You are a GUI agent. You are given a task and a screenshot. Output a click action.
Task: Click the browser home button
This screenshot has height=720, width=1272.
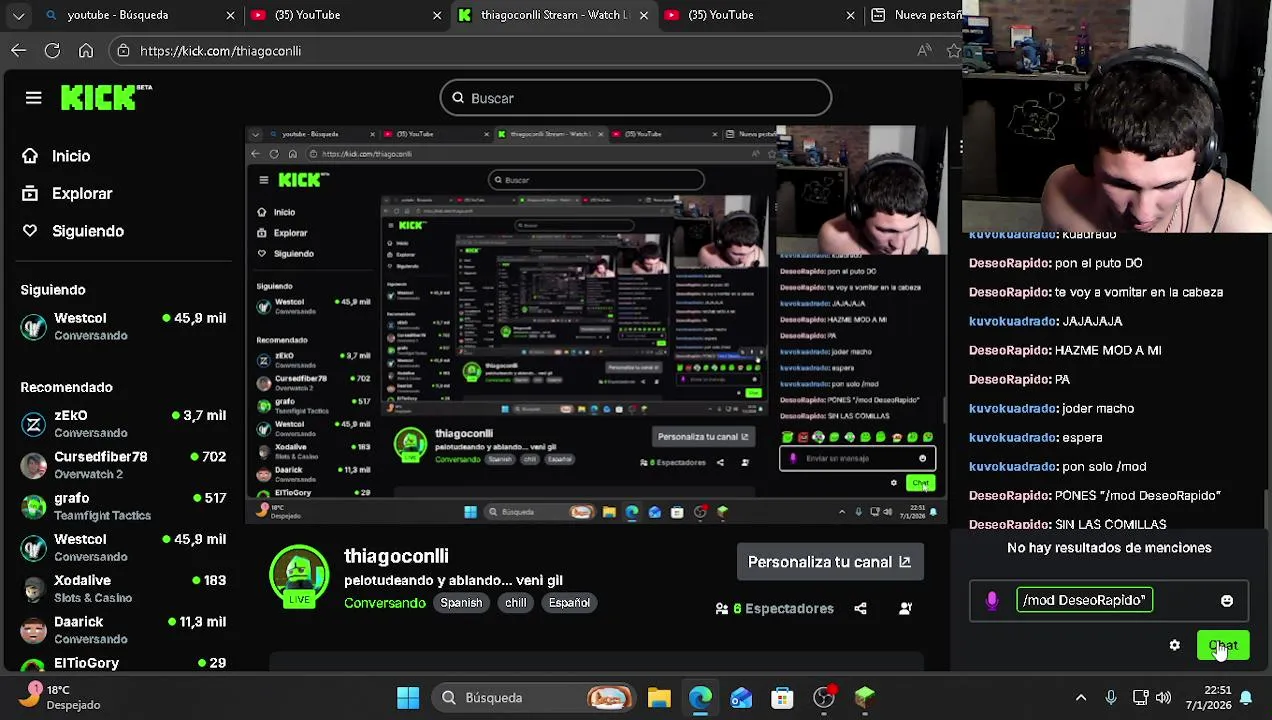pos(86,51)
